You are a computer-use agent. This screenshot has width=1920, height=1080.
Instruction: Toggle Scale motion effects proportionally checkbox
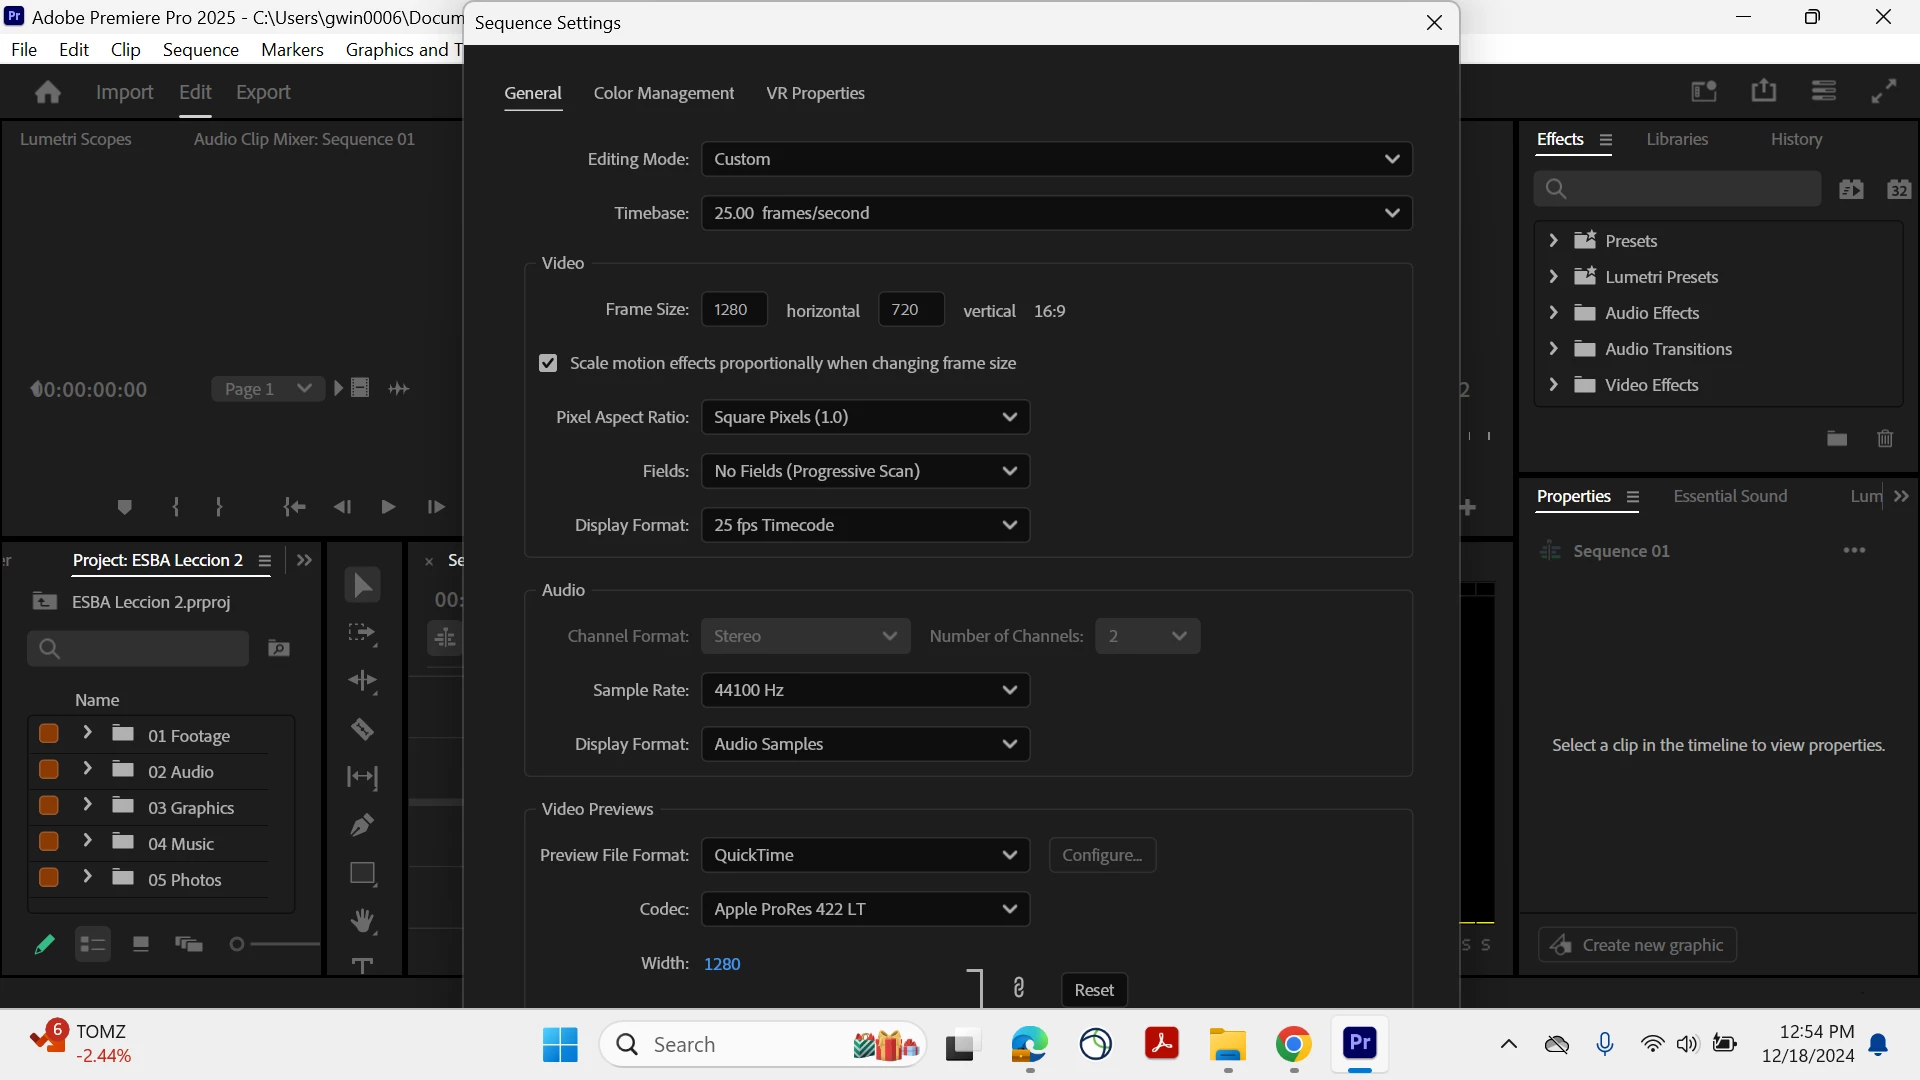click(x=548, y=363)
